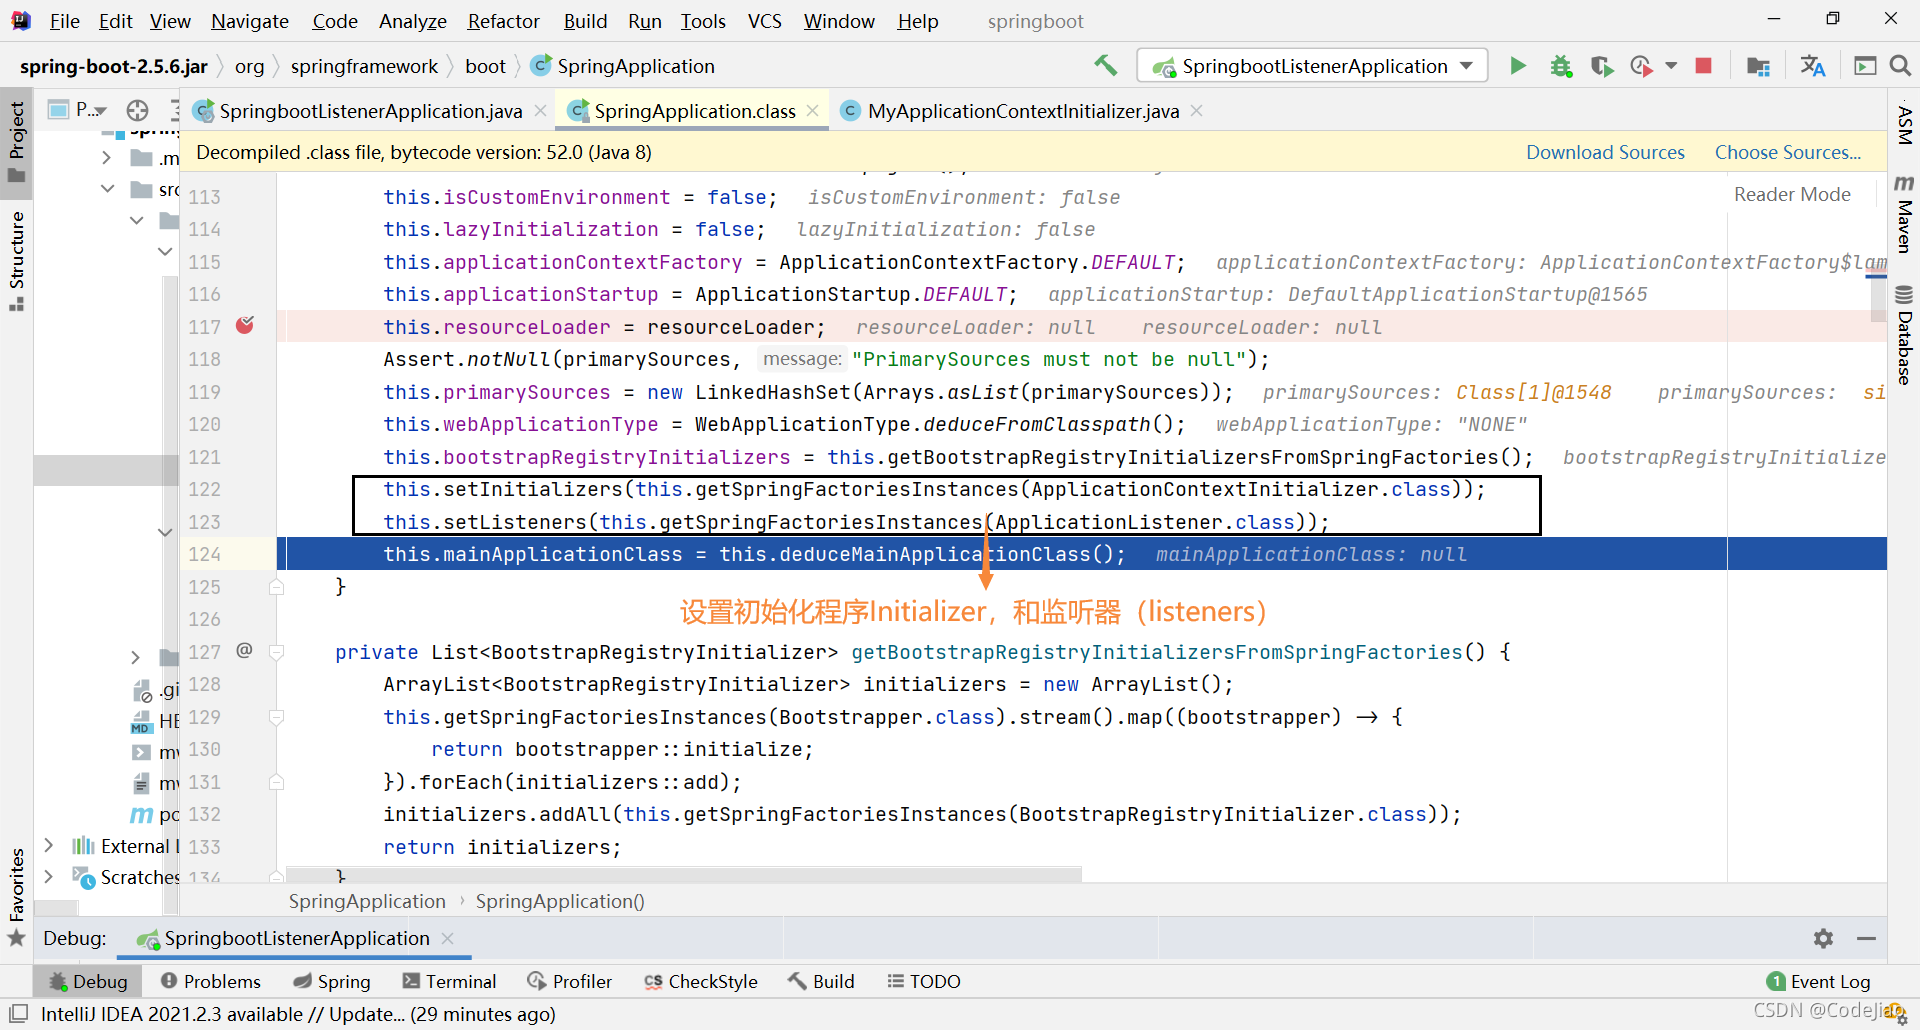Image resolution: width=1920 pixels, height=1030 pixels.
Task: Collapse the src folder in project tree
Action: (107, 189)
